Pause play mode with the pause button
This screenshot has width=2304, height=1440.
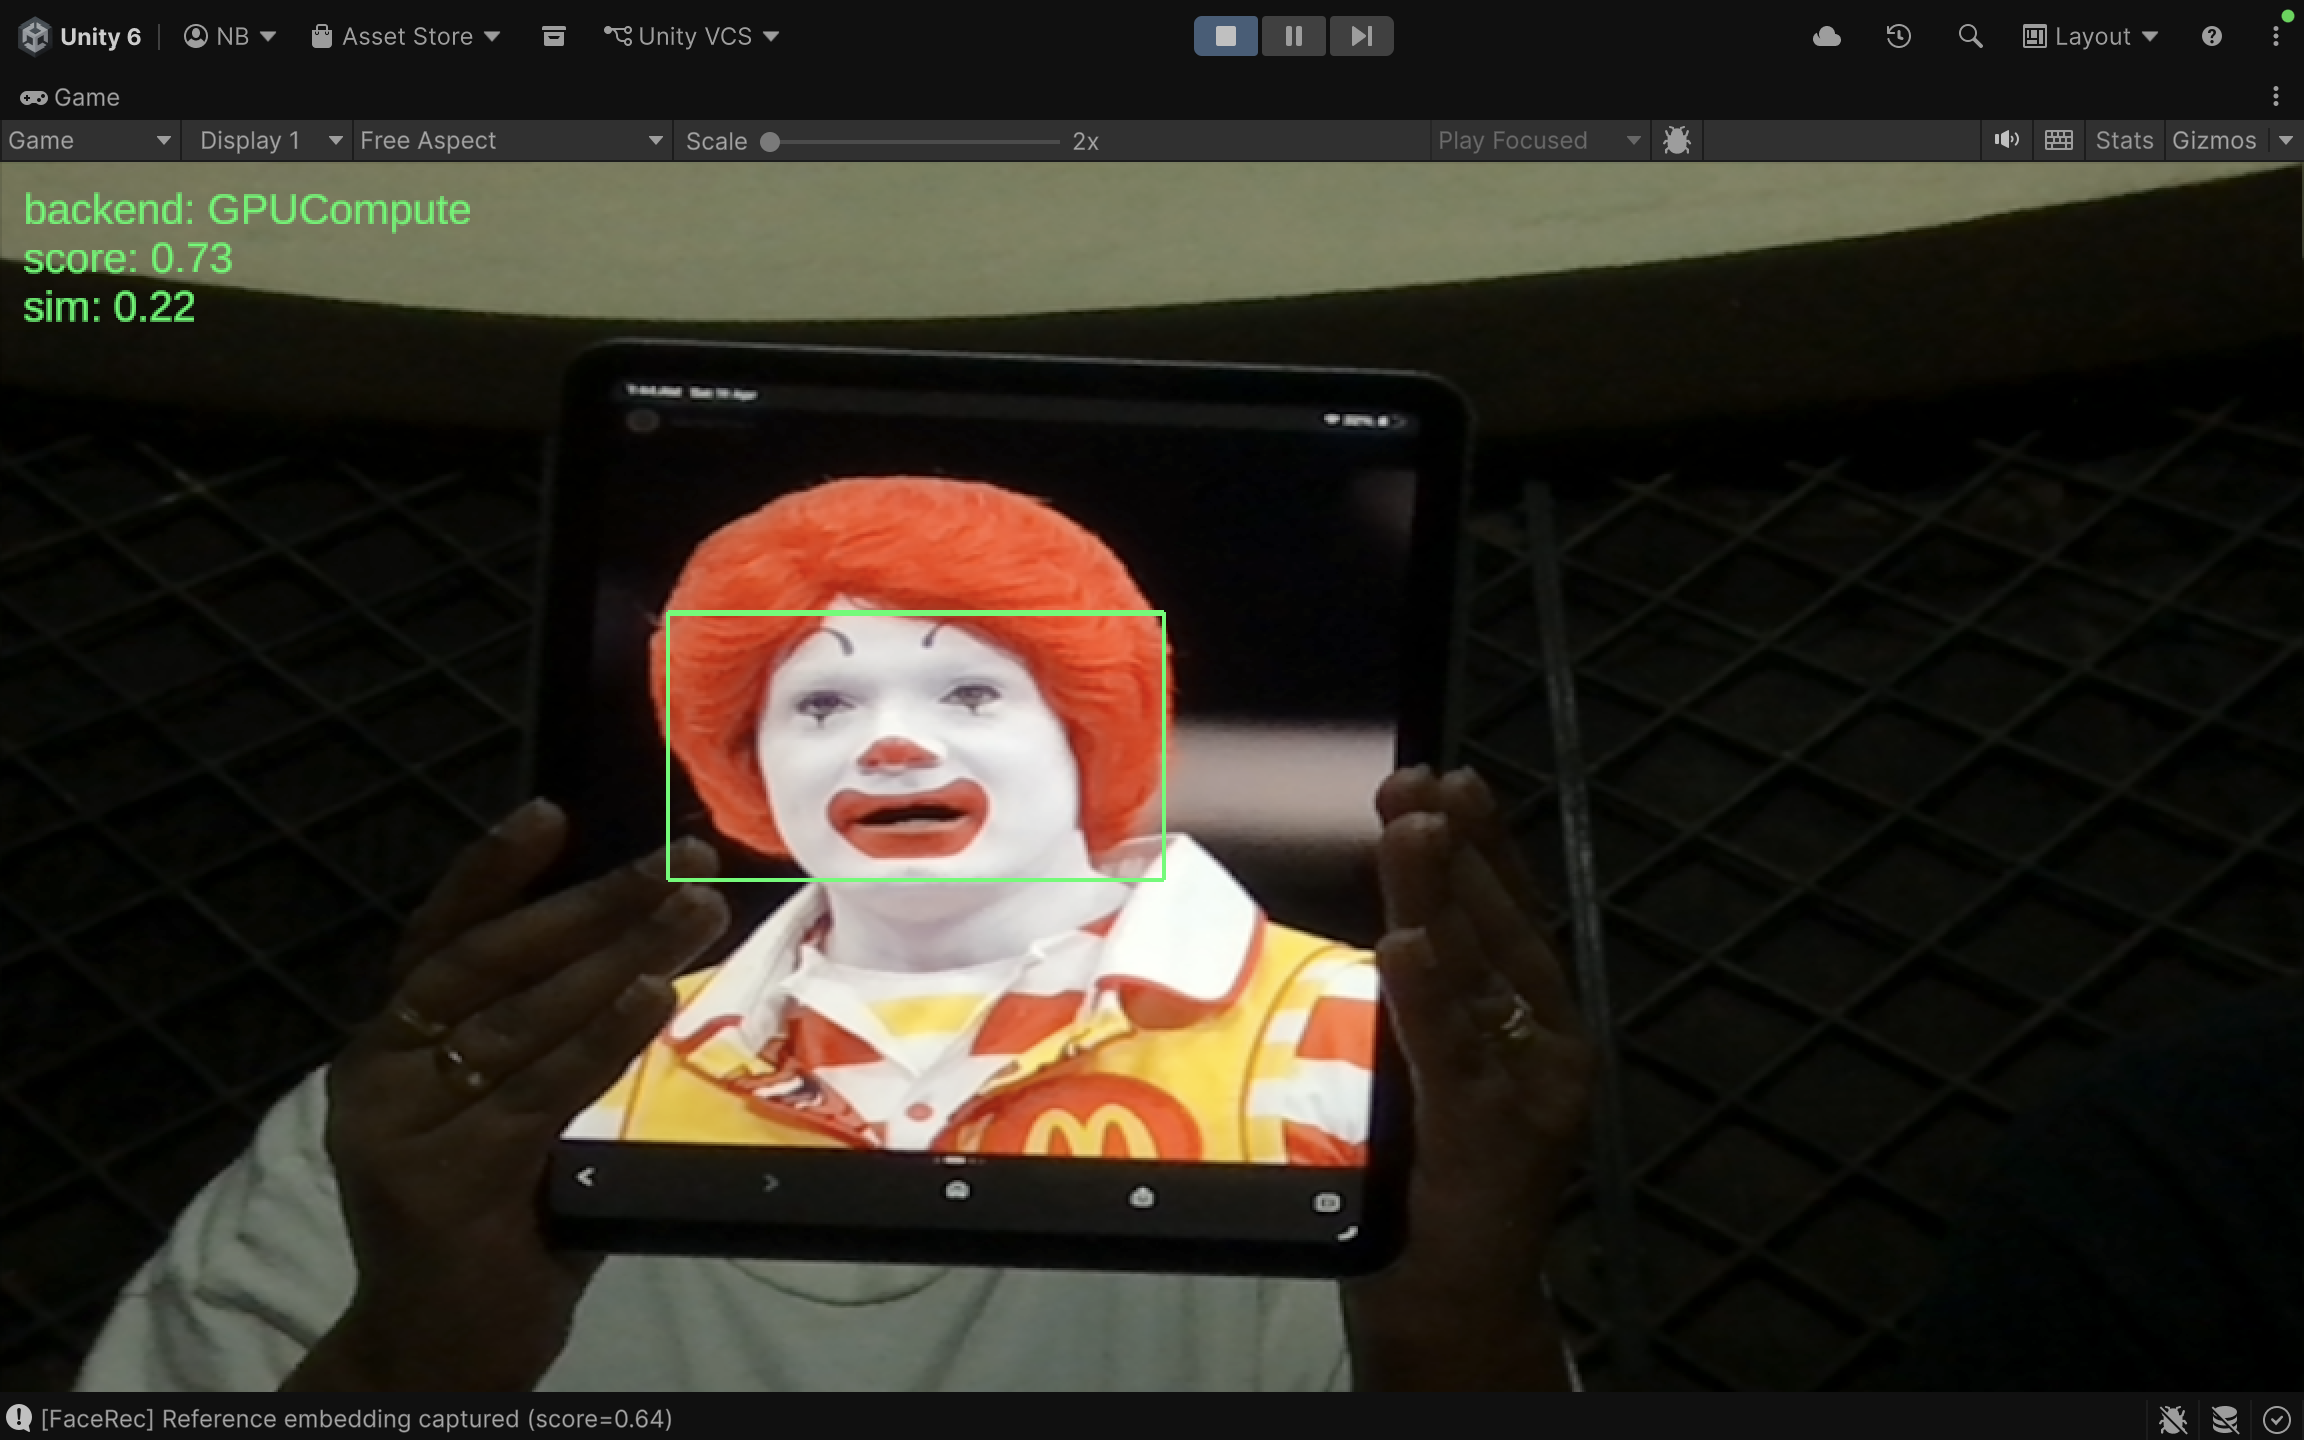coord(1293,36)
